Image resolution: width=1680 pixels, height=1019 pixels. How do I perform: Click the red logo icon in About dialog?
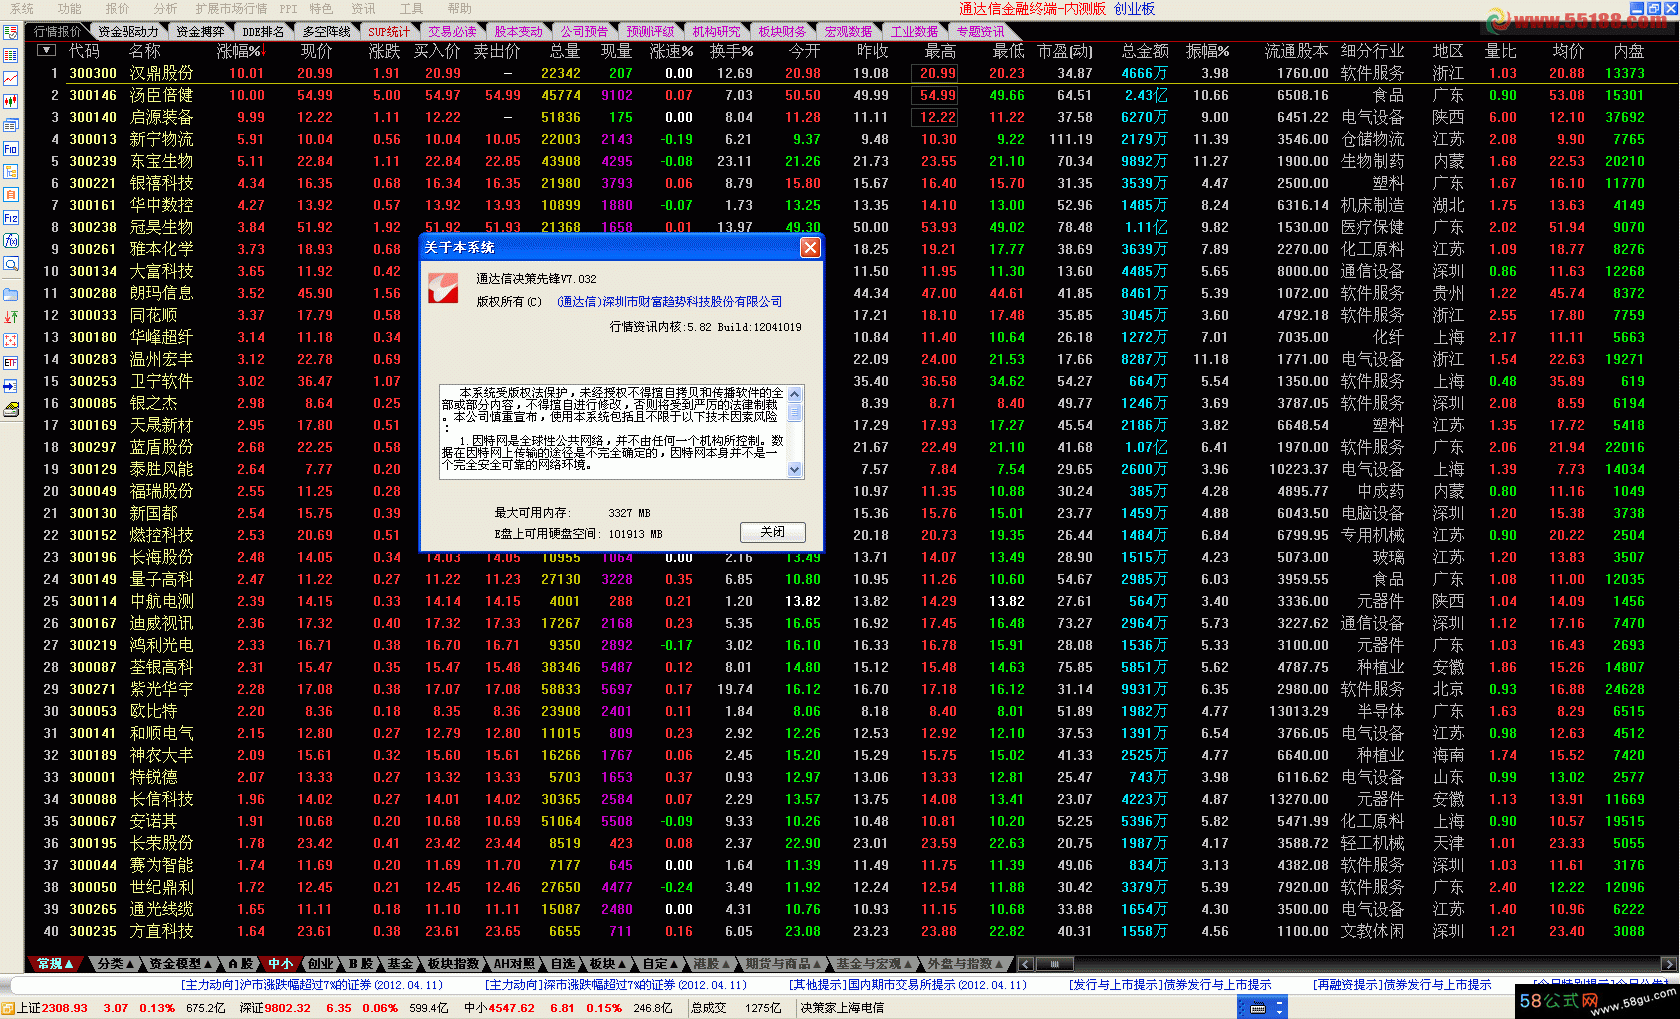tap(443, 288)
